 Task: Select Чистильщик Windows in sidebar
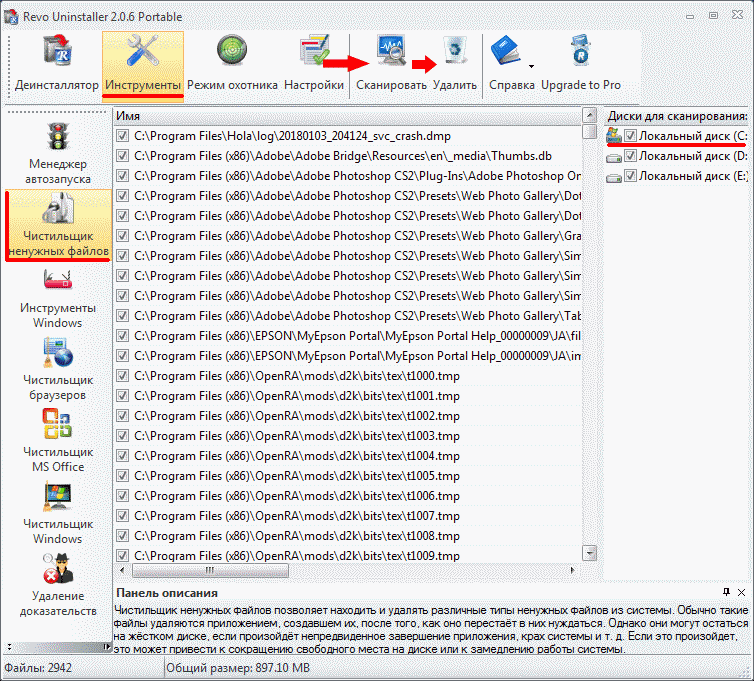(57, 513)
